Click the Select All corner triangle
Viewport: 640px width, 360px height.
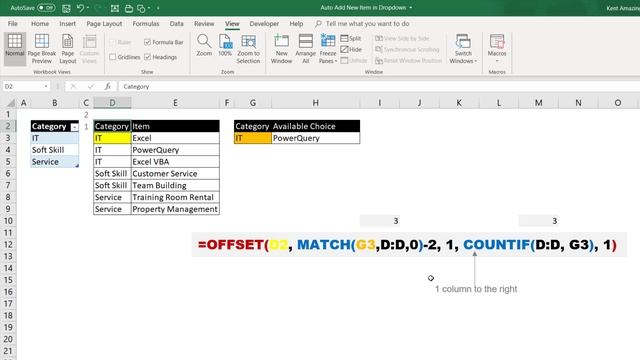click(11, 103)
